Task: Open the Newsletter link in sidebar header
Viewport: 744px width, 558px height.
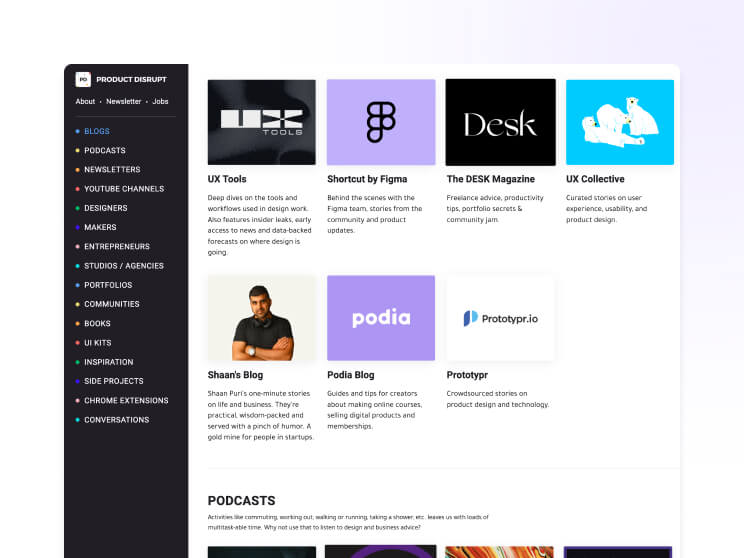Action: click(124, 101)
